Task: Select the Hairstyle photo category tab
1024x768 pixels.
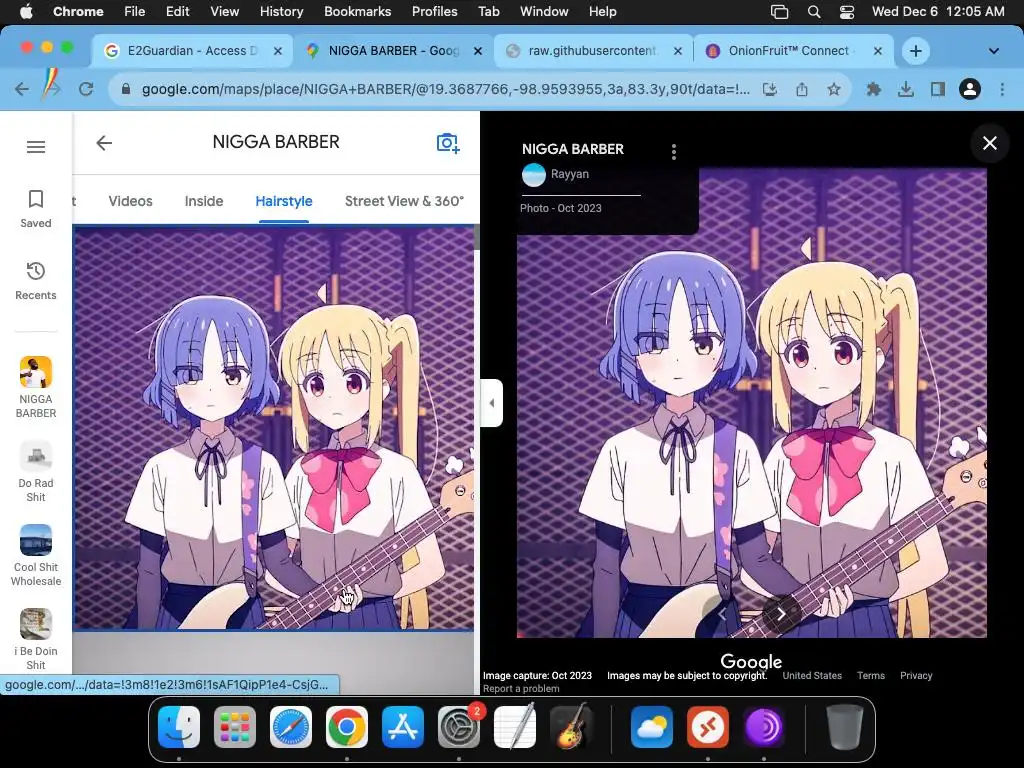Action: [x=283, y=201]
